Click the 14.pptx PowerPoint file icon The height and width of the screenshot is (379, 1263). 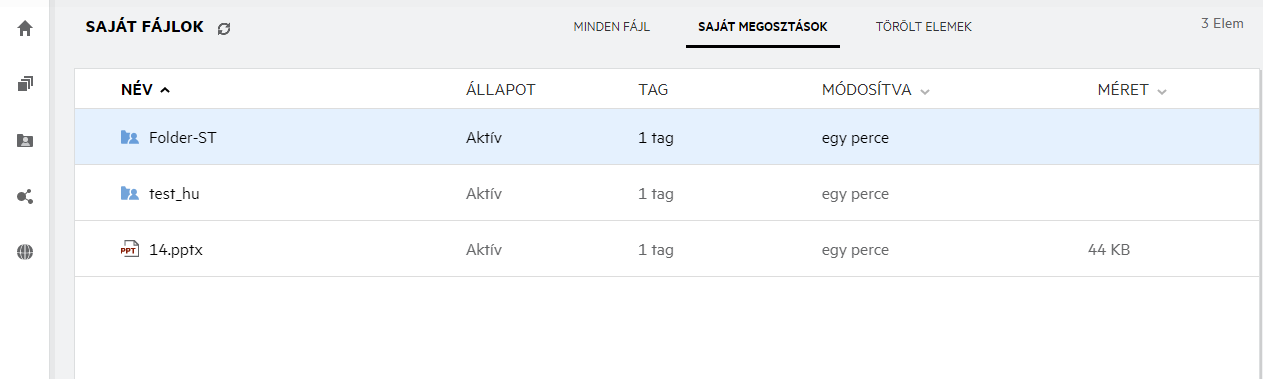pos(129,250)
